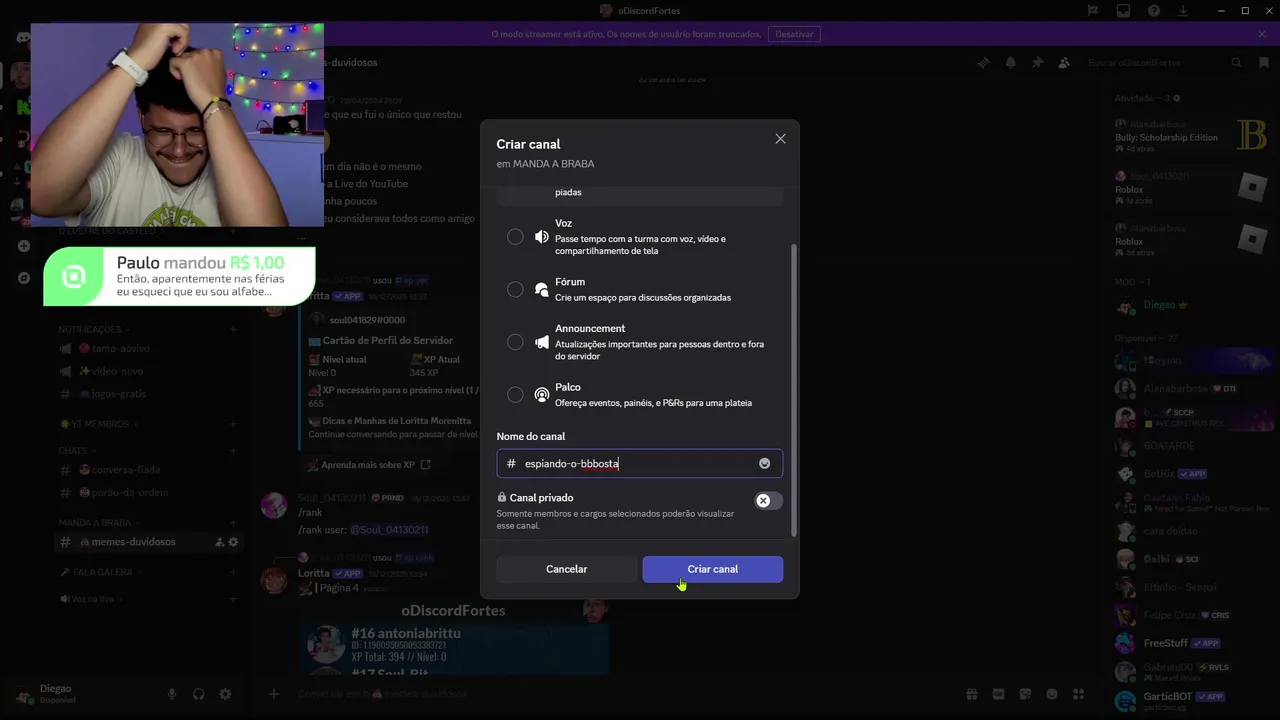Focus the Nome do canal input field
The width and height of the screenshot is (1280, 720).
(x=639, y=463)
